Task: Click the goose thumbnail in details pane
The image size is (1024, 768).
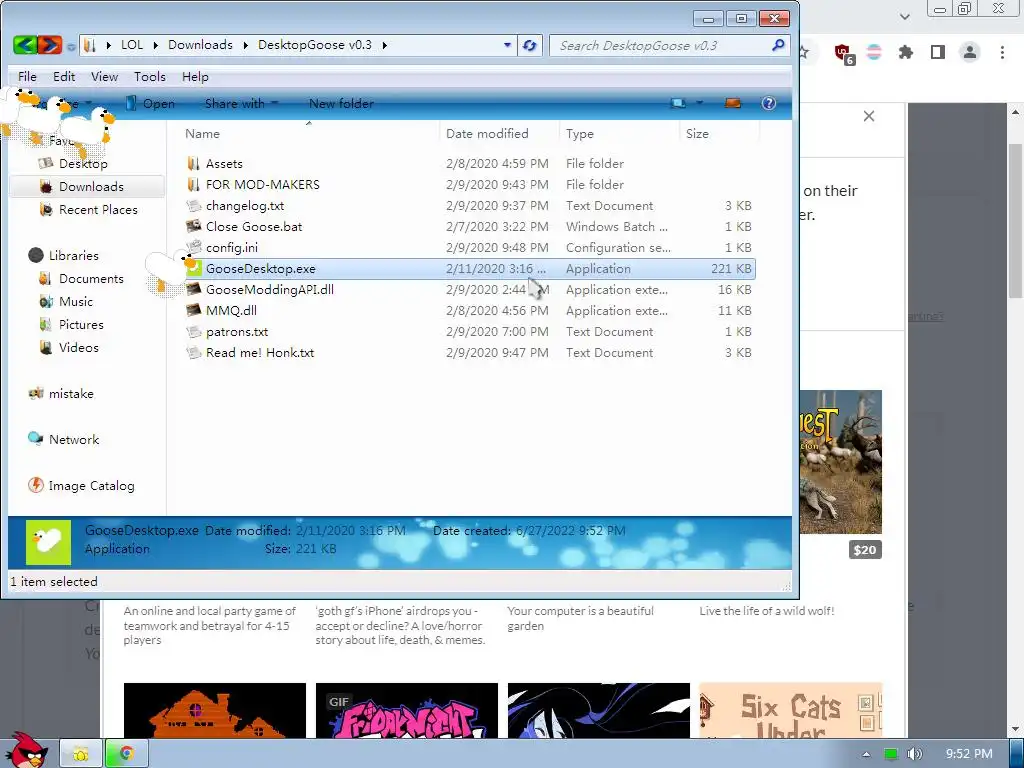Action: (x=48, y=542)
